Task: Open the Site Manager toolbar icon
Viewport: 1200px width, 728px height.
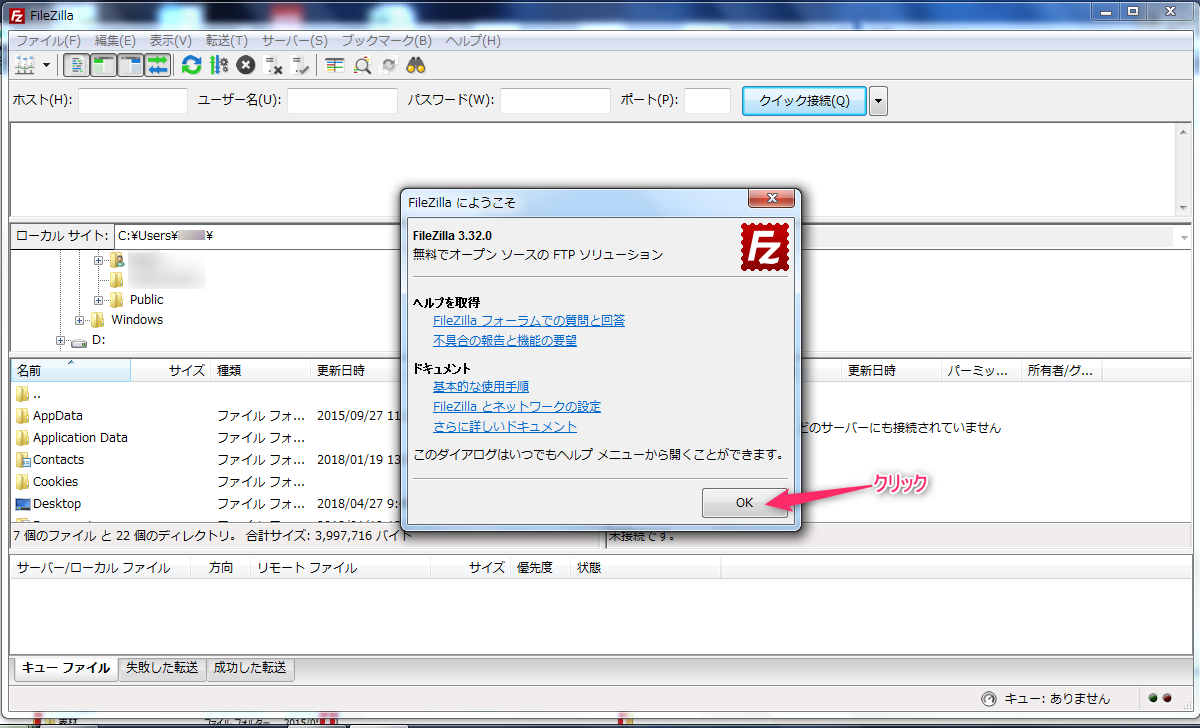Action: pos(25,66)
